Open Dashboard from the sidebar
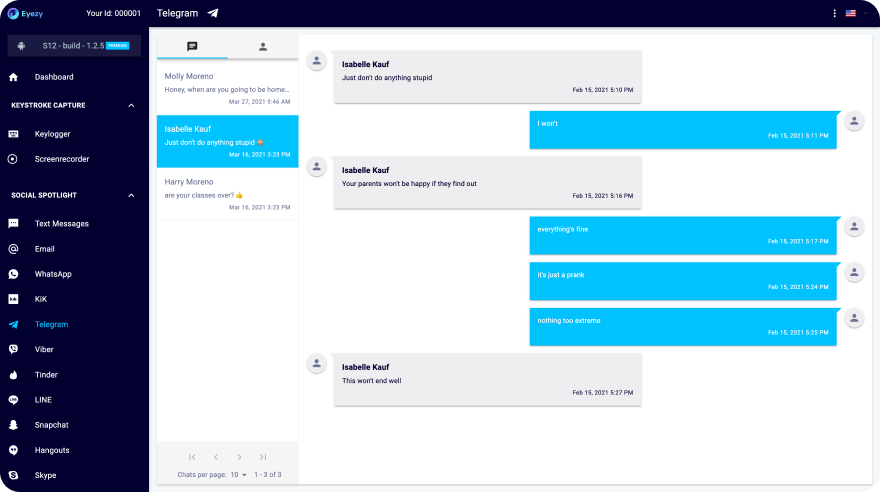 pyautogui.click(x=54, y=77)
